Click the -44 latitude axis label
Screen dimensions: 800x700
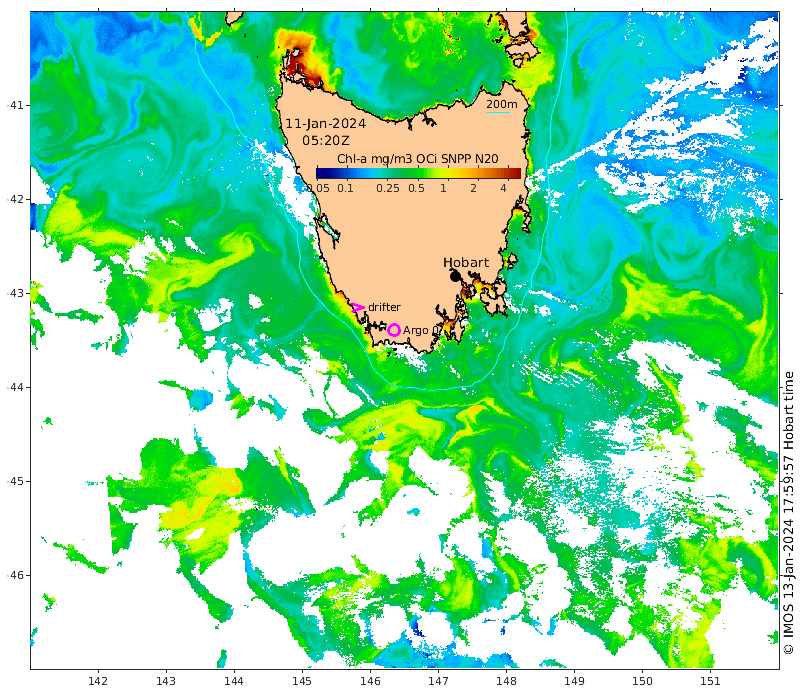[x=15, y=388]
